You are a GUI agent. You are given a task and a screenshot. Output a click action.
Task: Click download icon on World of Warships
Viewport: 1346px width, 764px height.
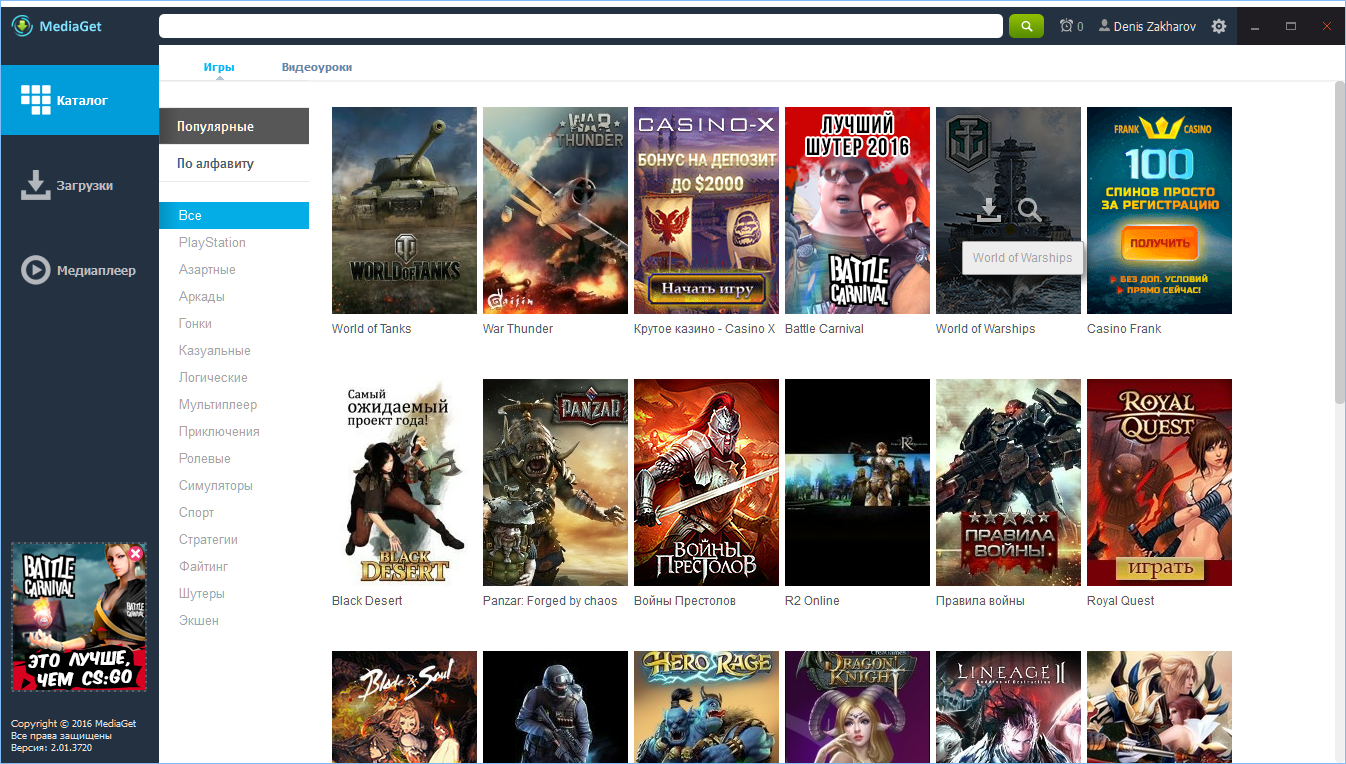coord(988,210)
